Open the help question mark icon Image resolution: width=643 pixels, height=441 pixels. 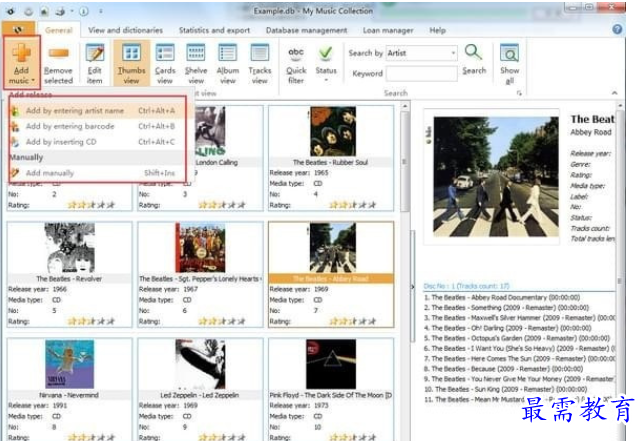(x=617, y=29)
